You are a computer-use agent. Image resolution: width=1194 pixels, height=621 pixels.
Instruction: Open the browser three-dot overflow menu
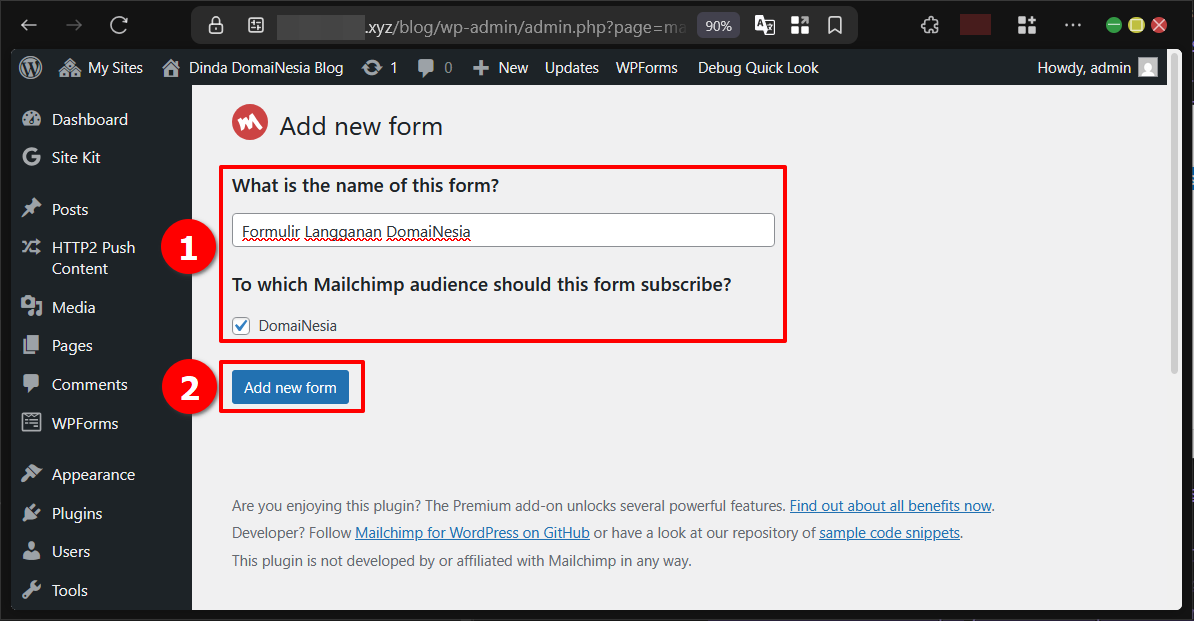(x=1073, y=24)
